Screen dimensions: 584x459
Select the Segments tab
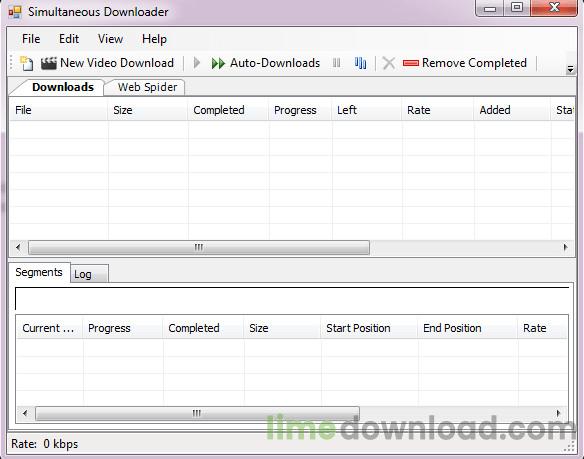pos(39,272)
